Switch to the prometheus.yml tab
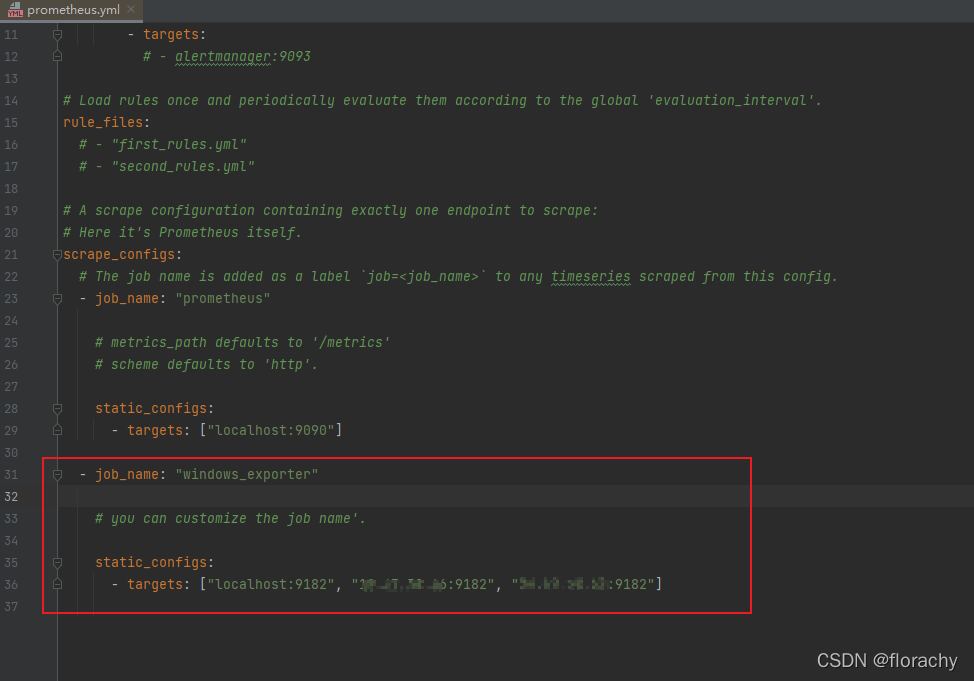The height and width of the screenshot is (681, 974). [x=75, y=10]
